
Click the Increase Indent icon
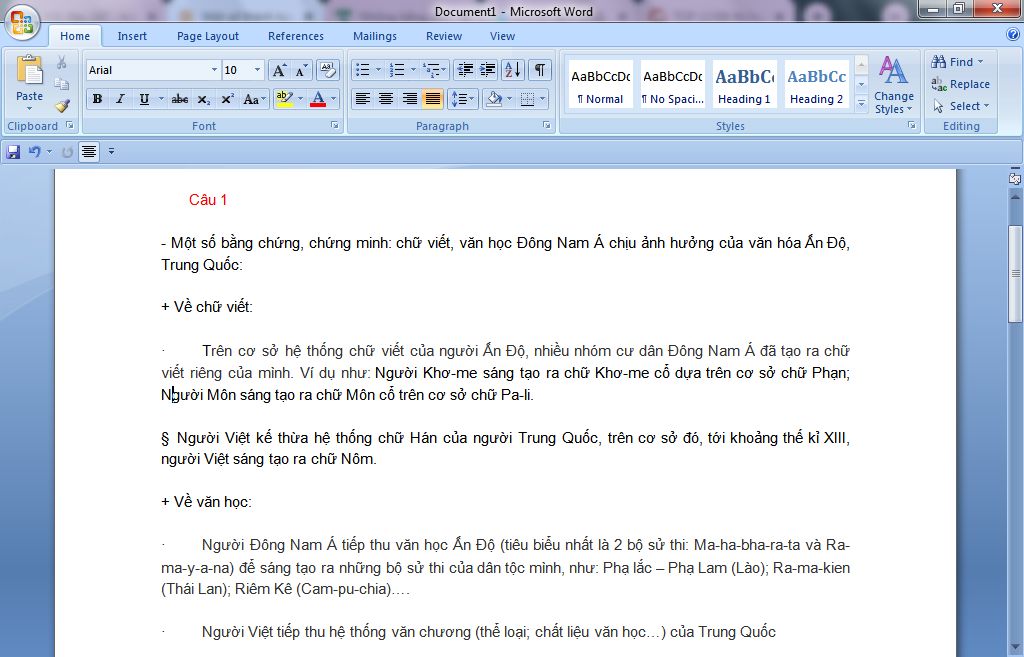pos(488,70)
